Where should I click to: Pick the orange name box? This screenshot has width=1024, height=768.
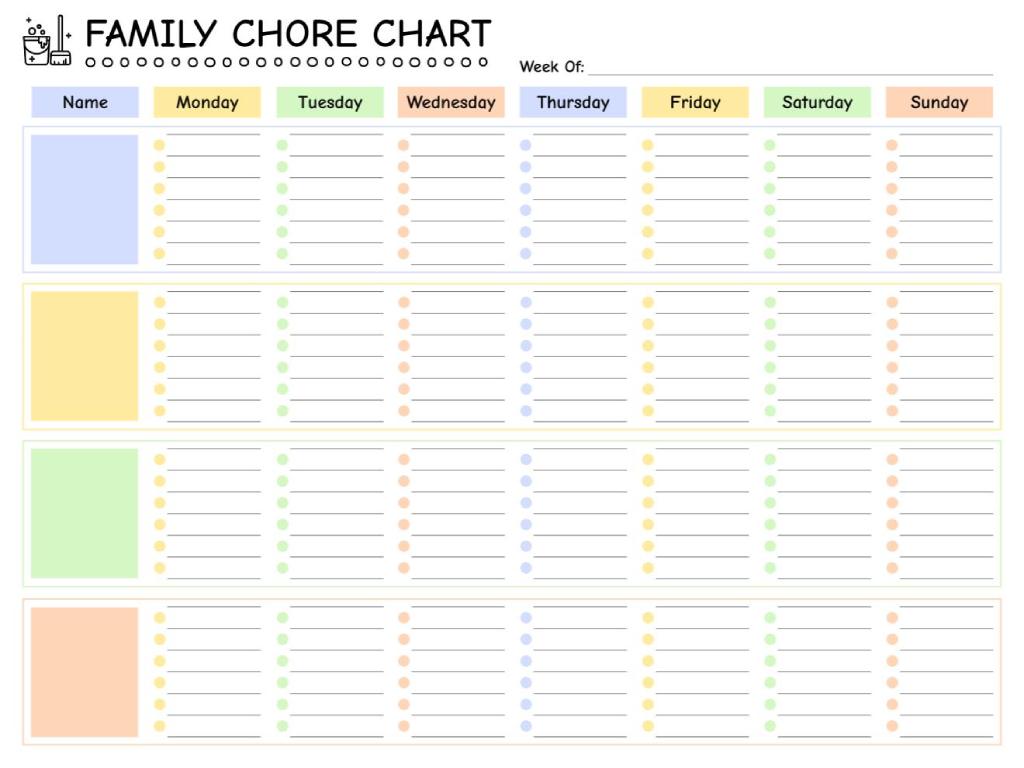coord(85,672)
